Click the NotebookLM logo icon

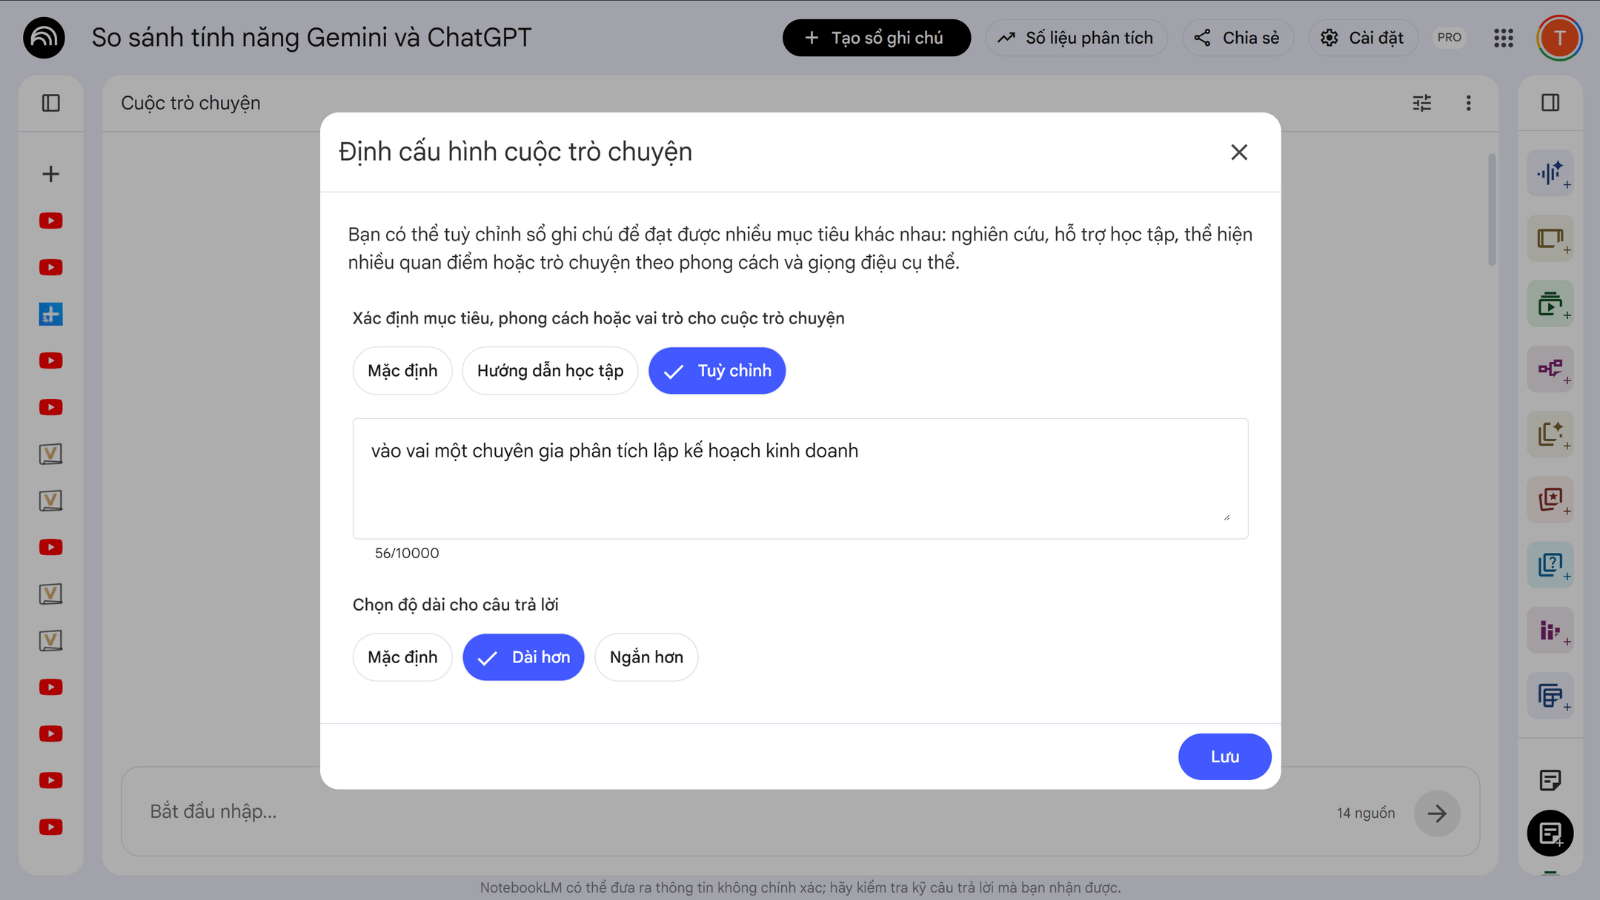[44, 38]
